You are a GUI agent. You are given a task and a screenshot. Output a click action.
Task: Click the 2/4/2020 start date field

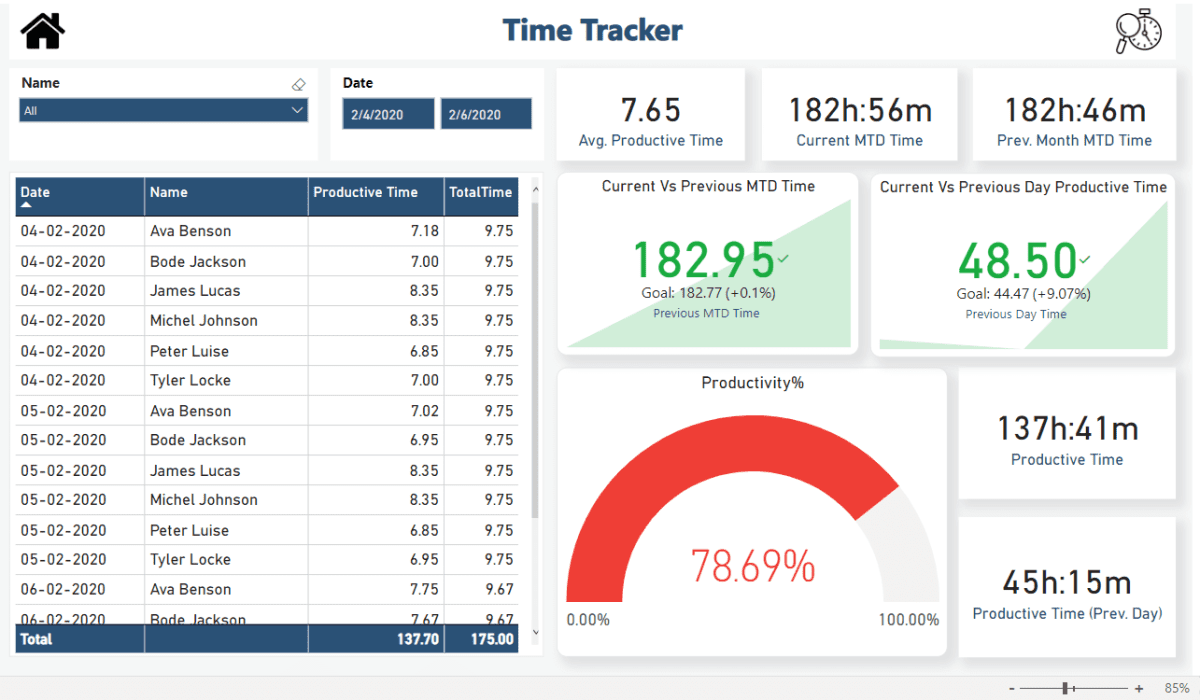coord(388,113)
